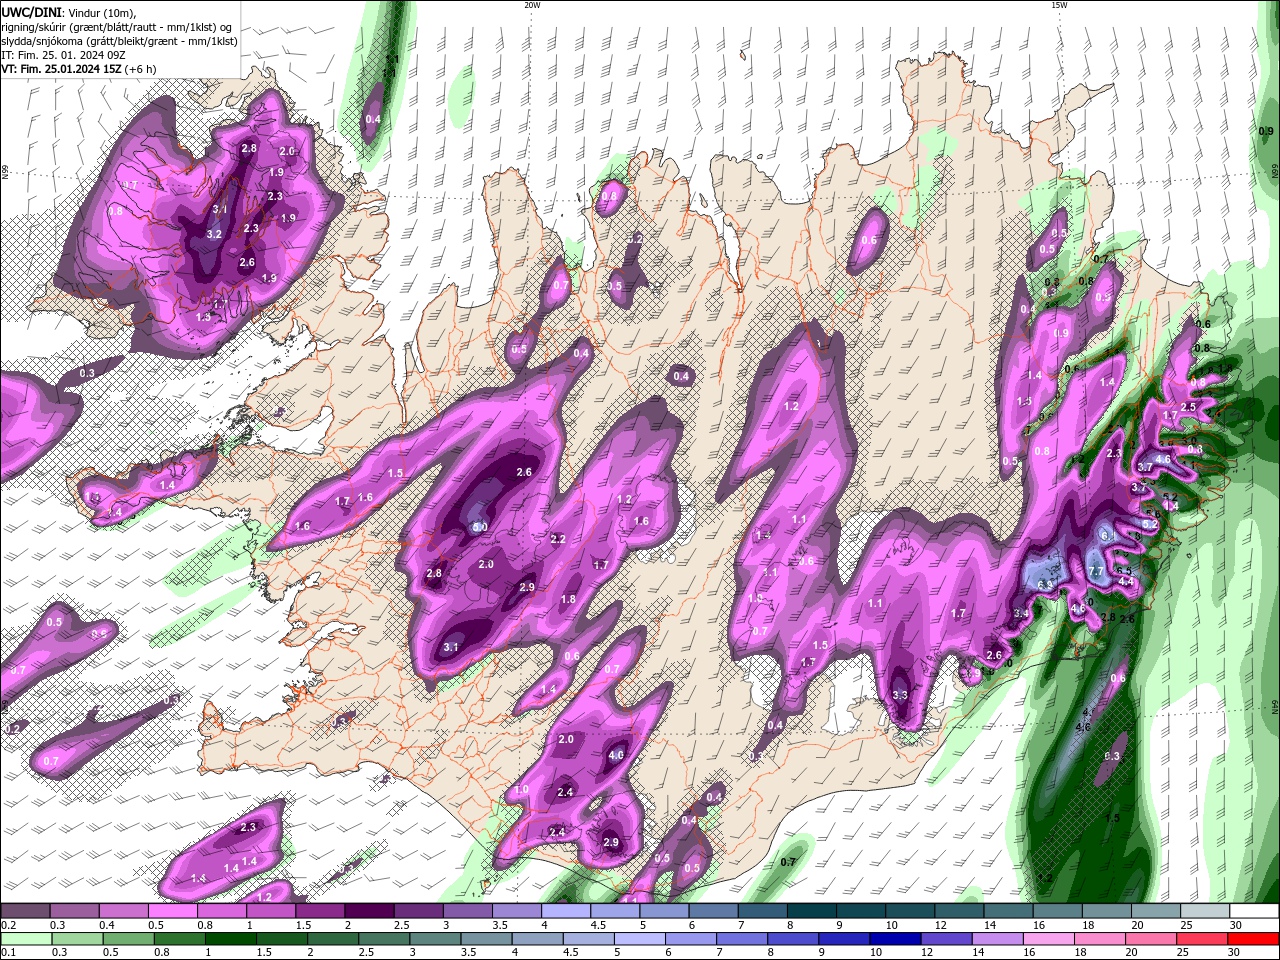Select the '0.7' value off the south coast

click(788, 862)
